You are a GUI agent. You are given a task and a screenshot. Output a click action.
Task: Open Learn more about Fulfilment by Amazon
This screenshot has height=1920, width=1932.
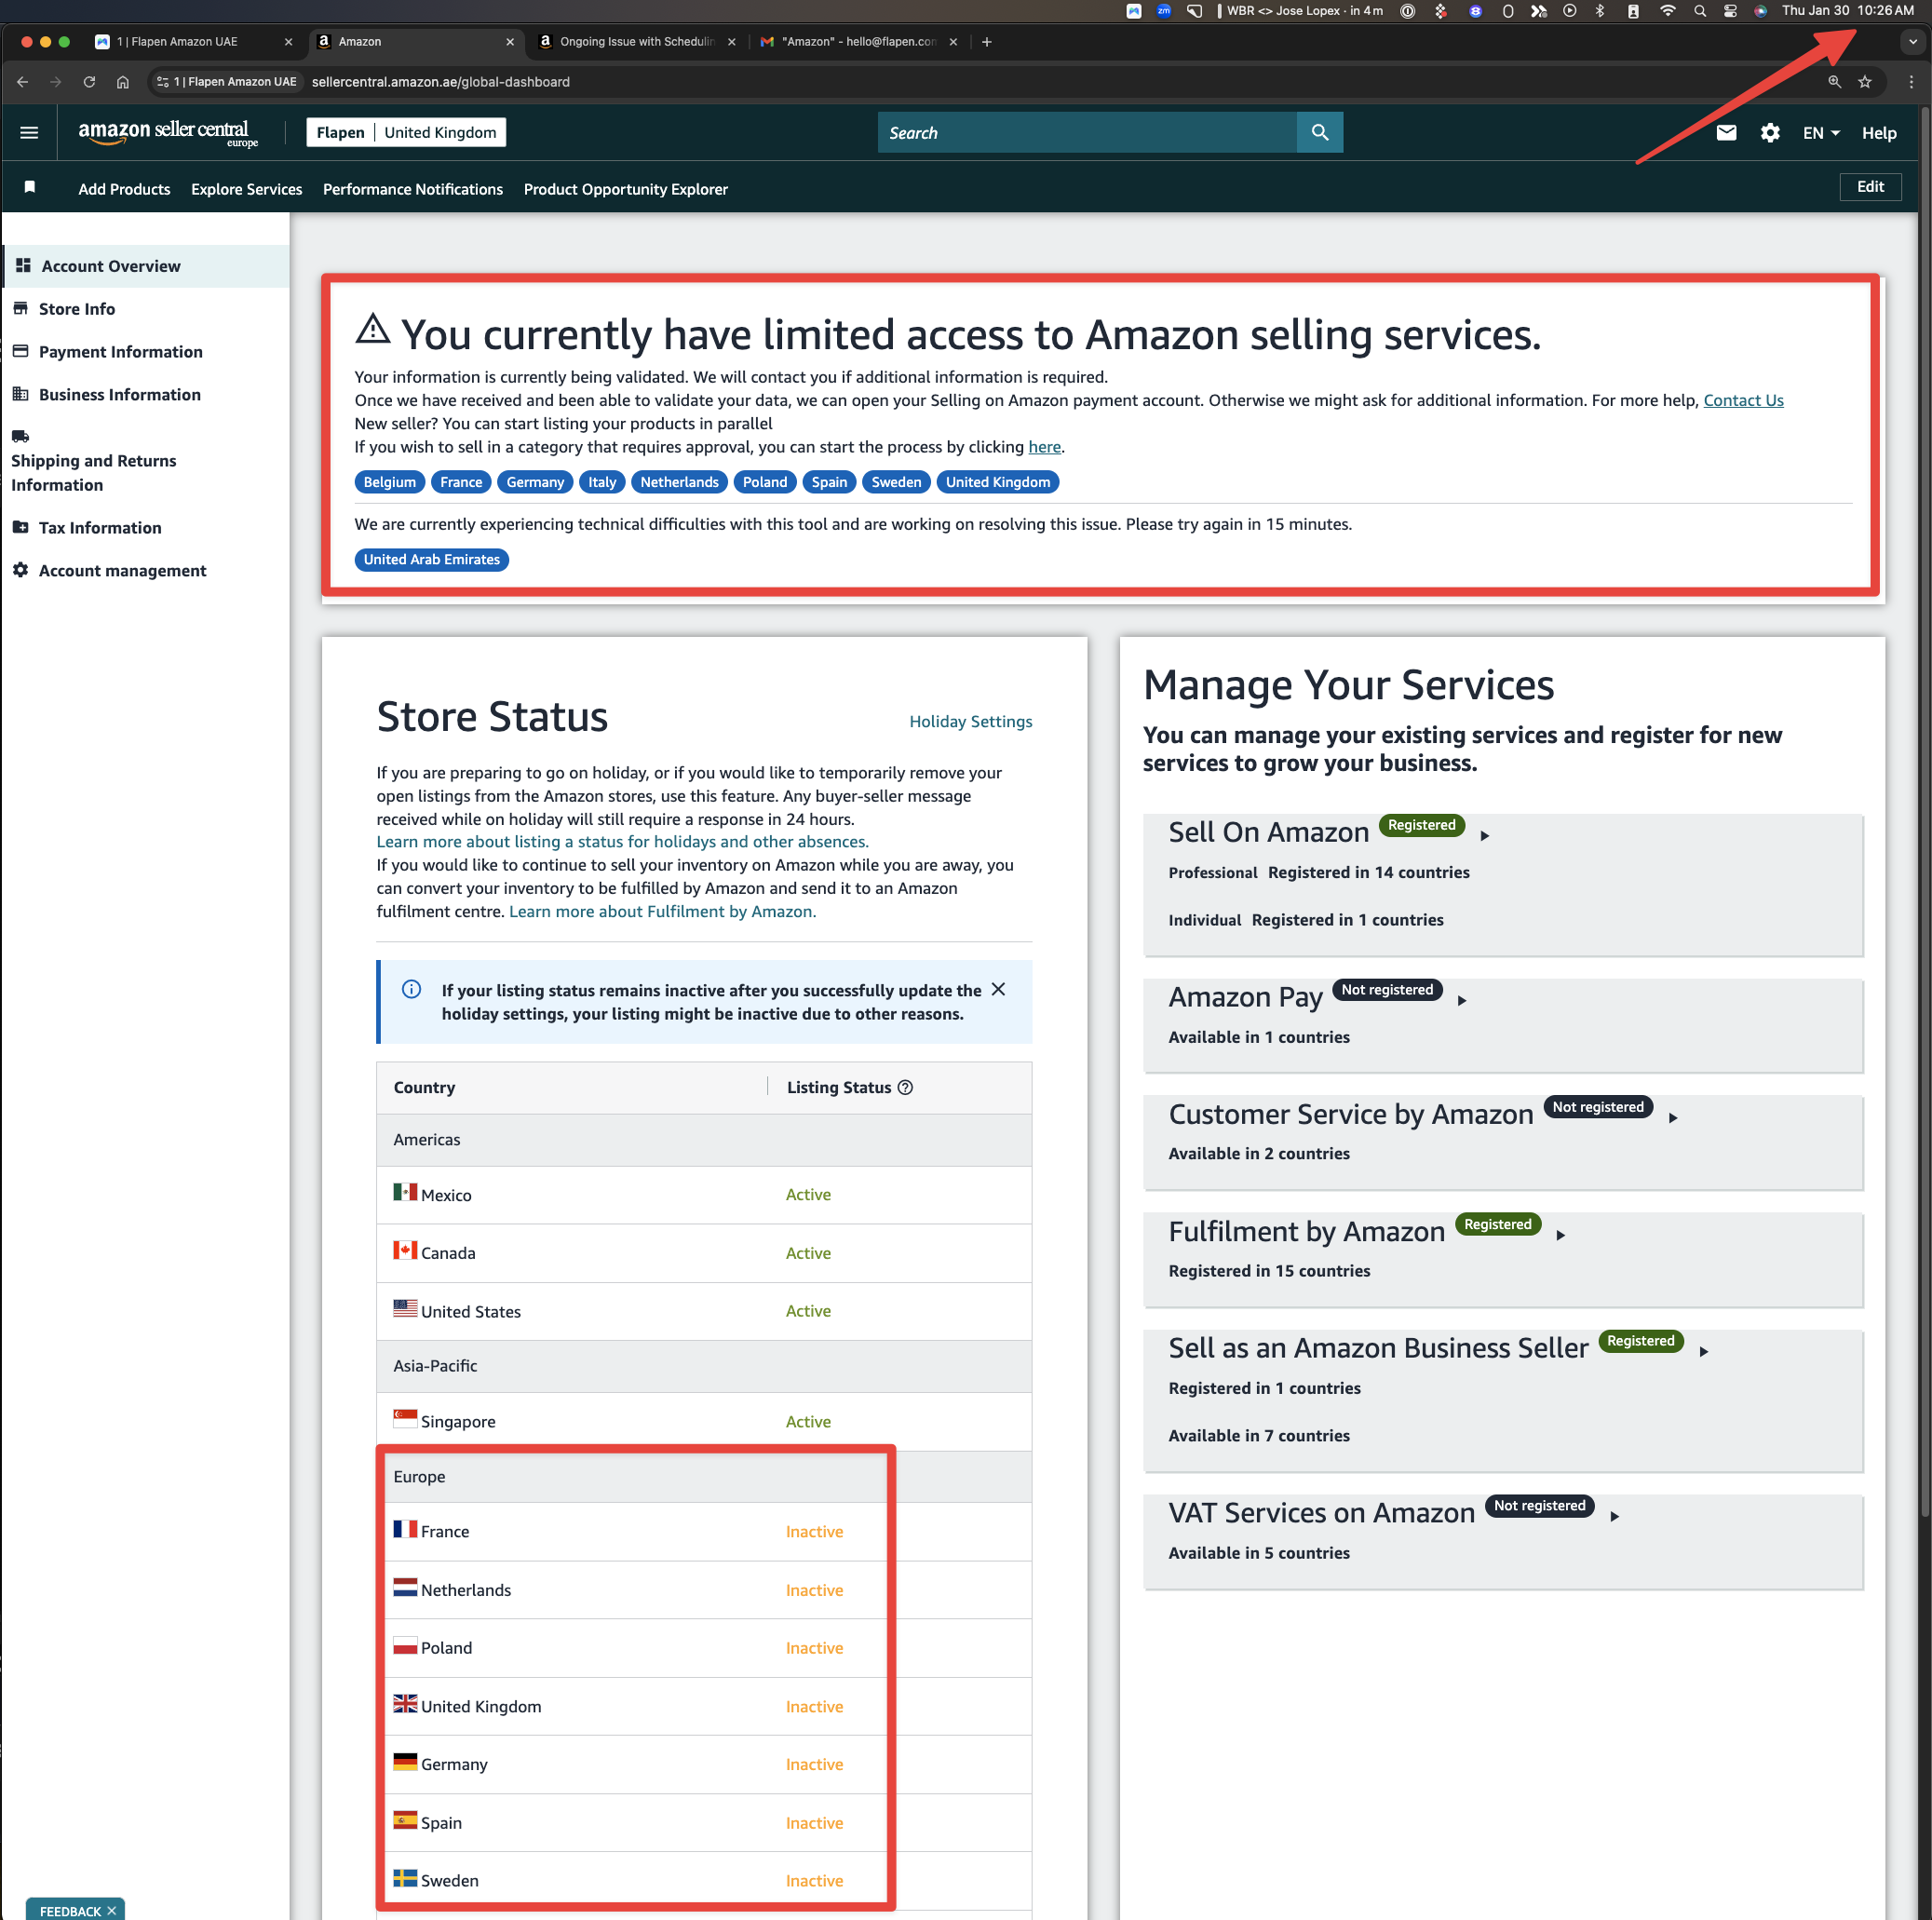pos(662,911)
